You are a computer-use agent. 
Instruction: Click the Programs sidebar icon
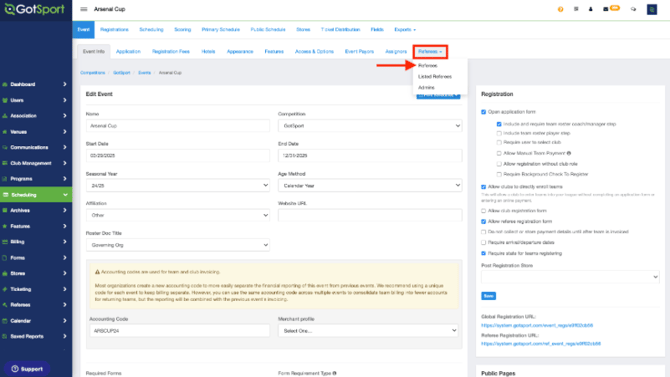pos(5,179)
